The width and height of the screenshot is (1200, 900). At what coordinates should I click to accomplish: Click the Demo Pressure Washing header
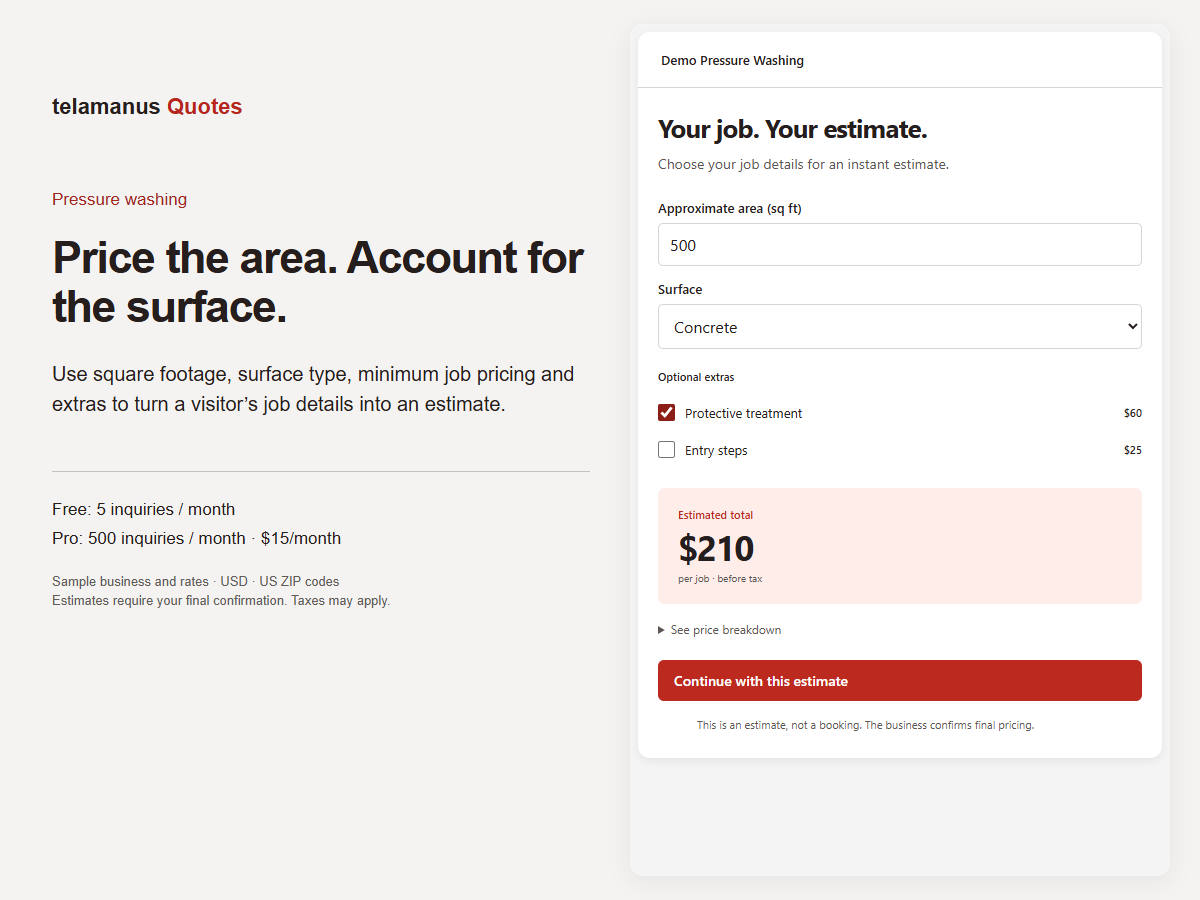(732, 60)
